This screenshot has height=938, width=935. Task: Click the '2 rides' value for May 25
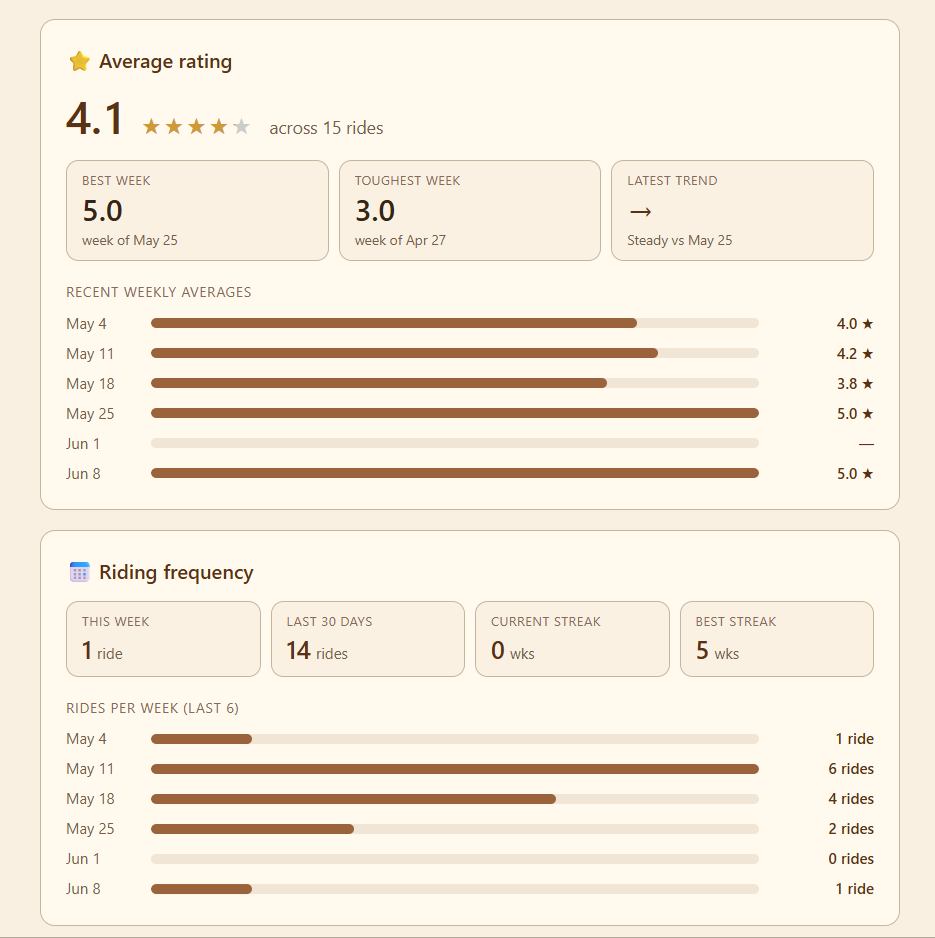(851, 829)
